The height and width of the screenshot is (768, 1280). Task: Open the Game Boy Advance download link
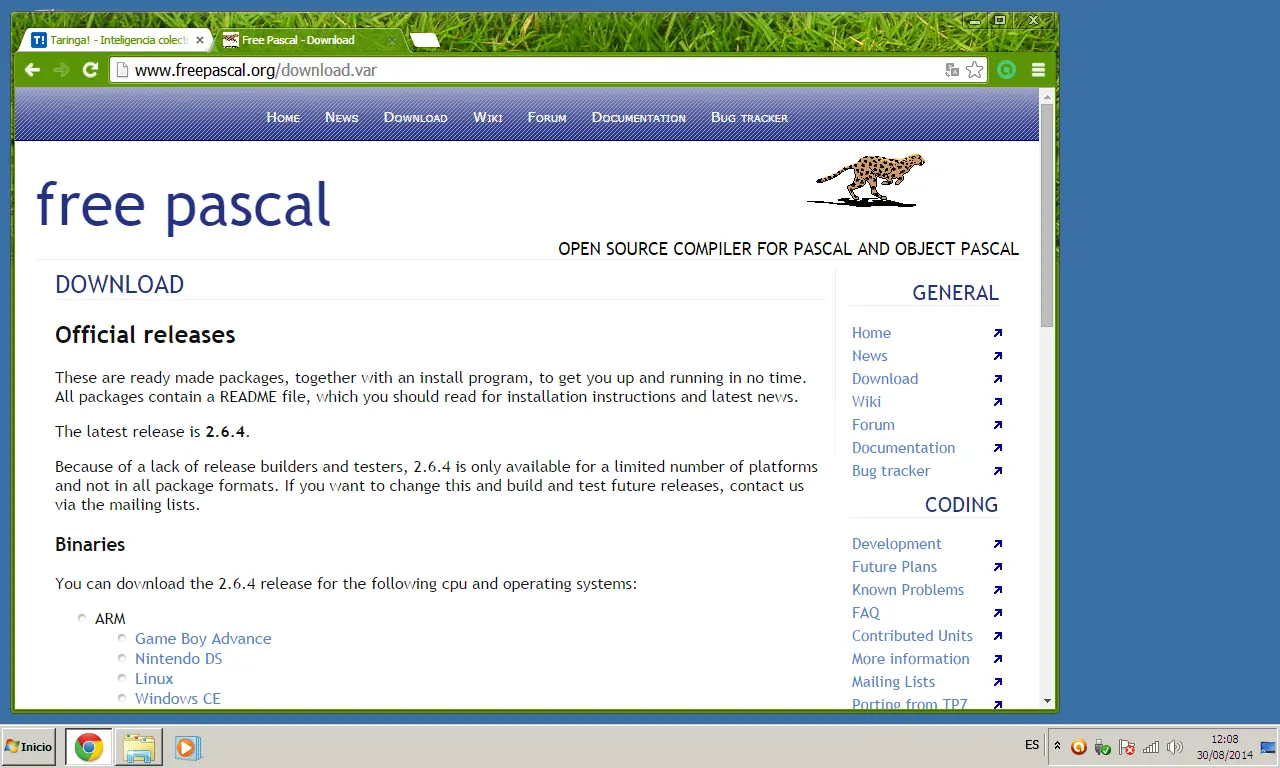click(x=203, y=638)
